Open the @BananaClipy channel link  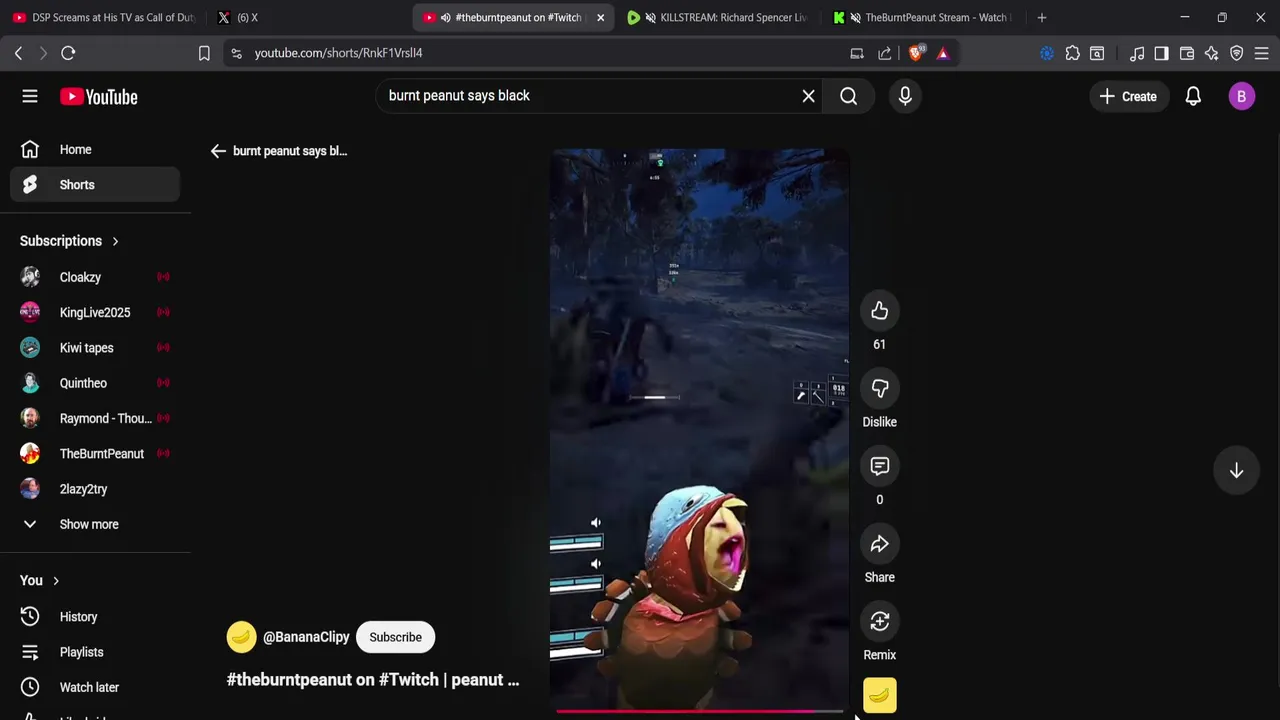coord(306,637)
